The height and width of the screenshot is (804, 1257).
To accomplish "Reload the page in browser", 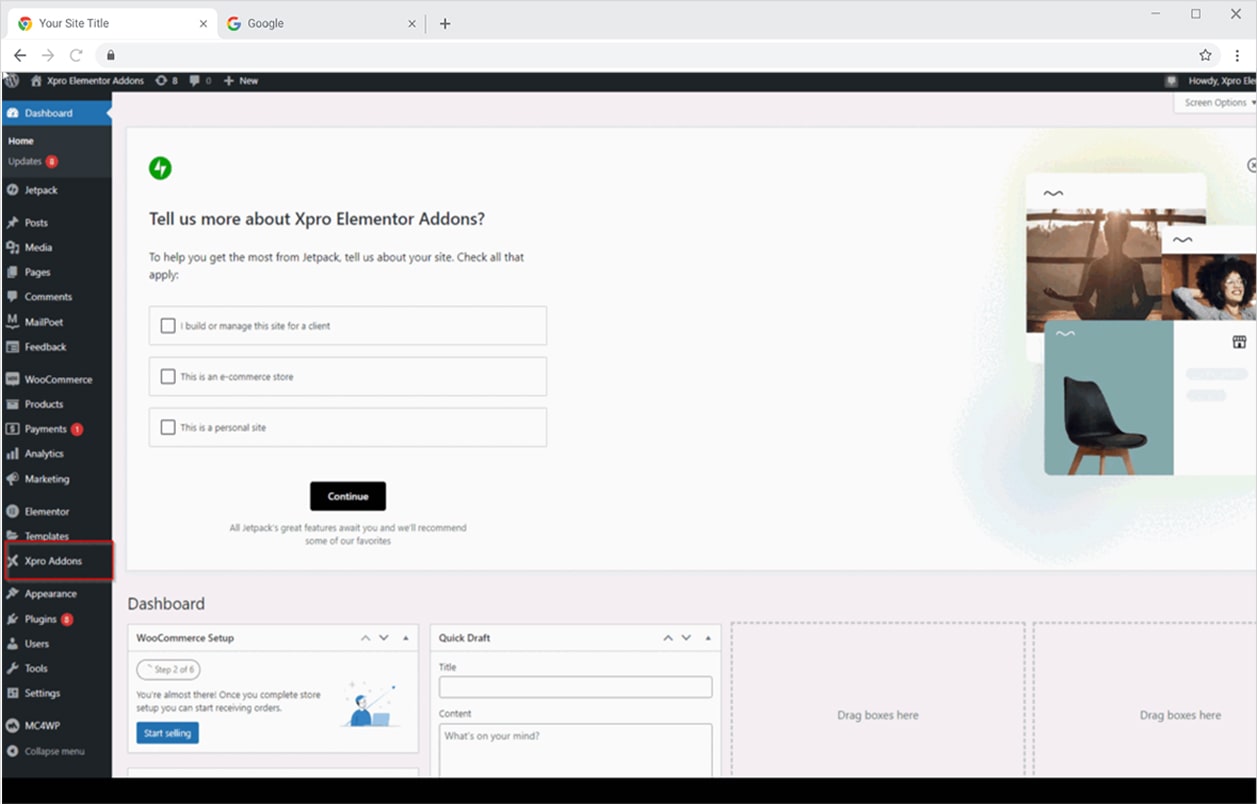I will [76, 55].
